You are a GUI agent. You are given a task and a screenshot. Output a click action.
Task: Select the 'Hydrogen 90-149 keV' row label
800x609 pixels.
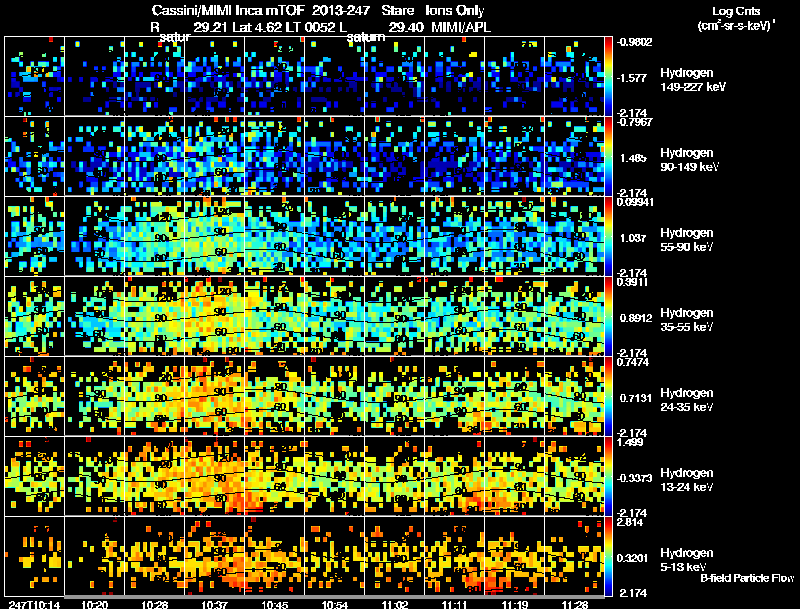[689, 160]
